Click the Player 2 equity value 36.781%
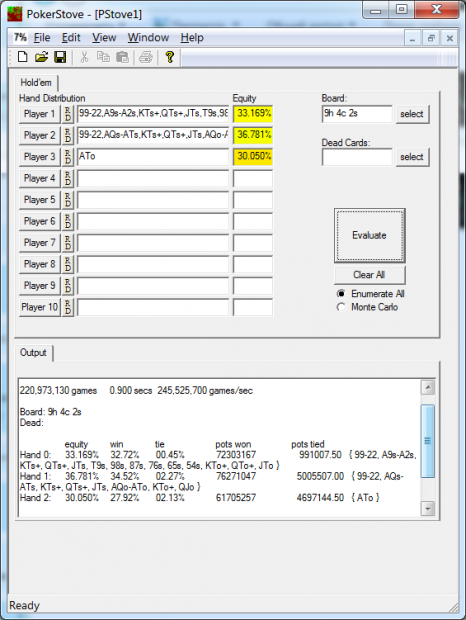 [253, 135]
